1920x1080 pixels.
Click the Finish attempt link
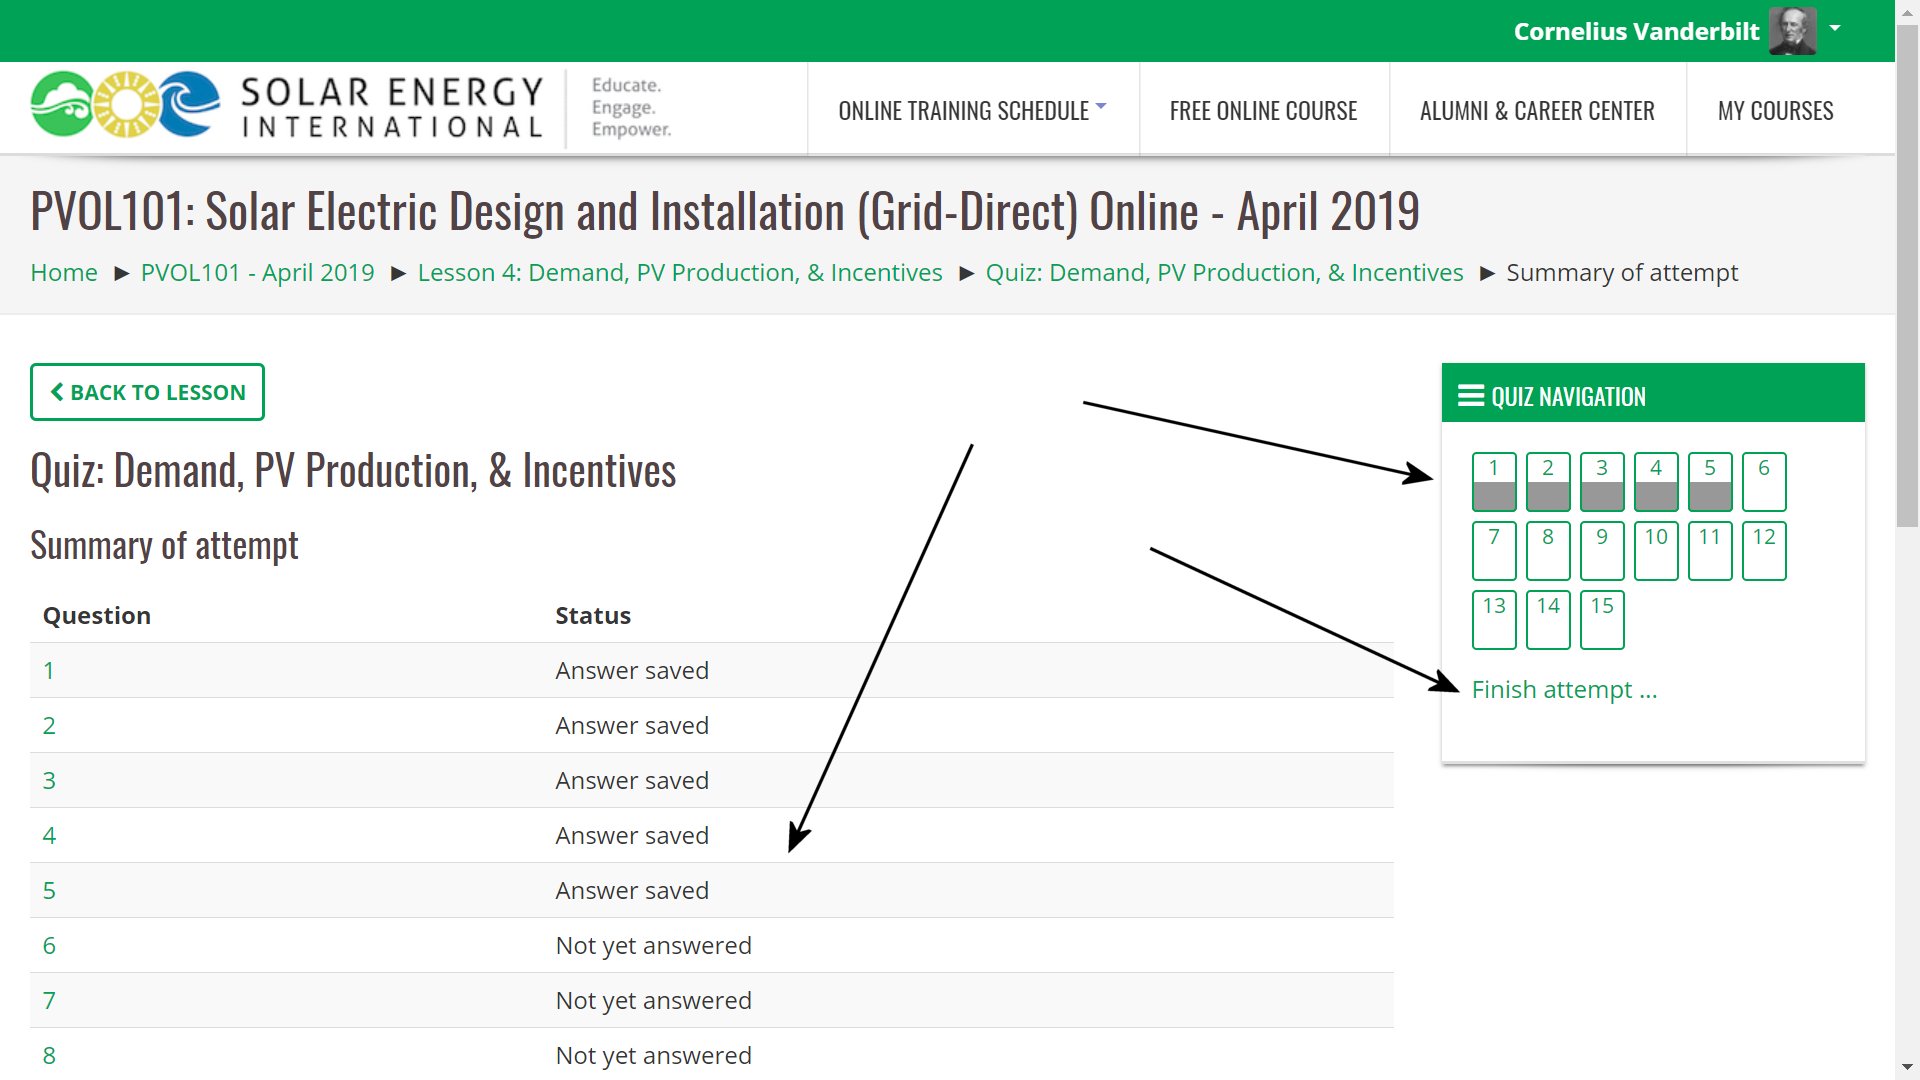[x=1564, y=690]
